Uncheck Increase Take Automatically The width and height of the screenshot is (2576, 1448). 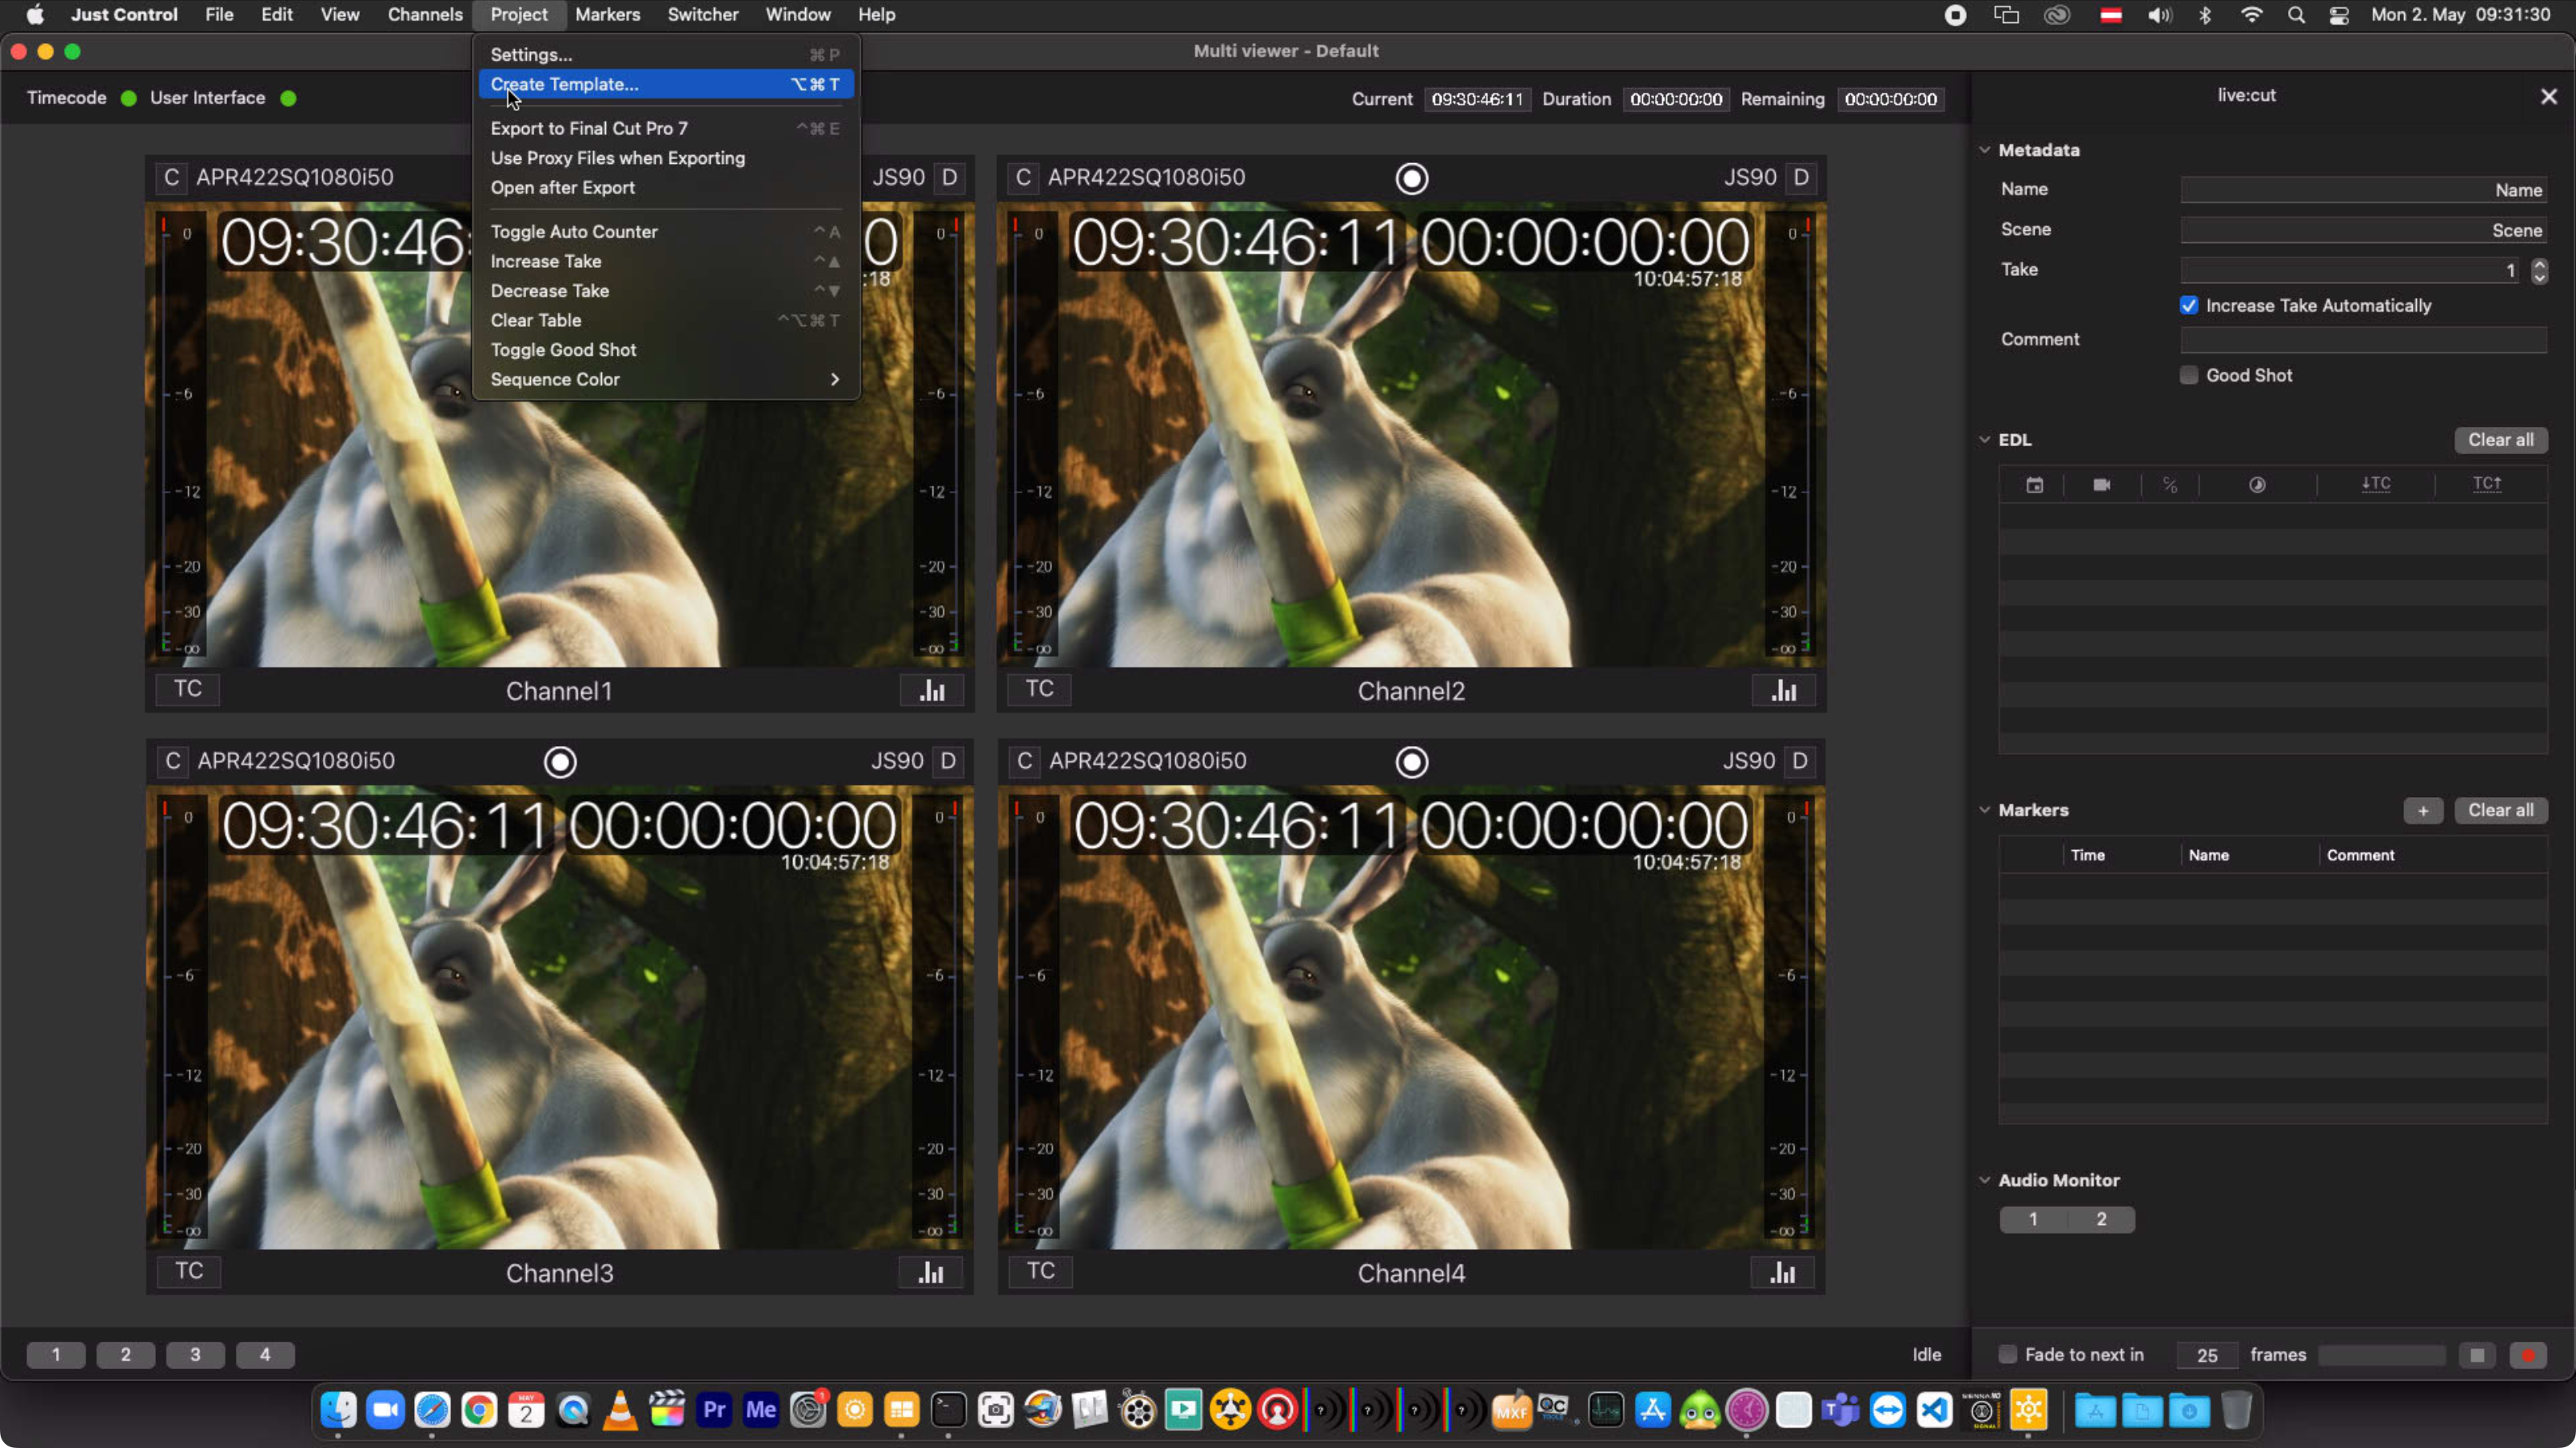2189,306
